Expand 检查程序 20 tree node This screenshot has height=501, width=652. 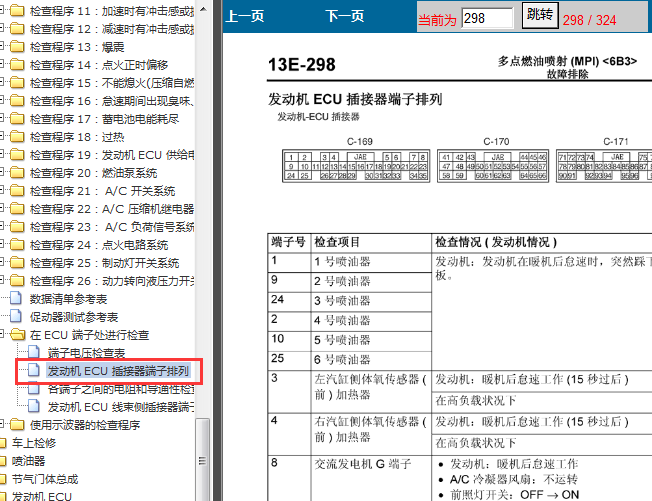point(2,173)
